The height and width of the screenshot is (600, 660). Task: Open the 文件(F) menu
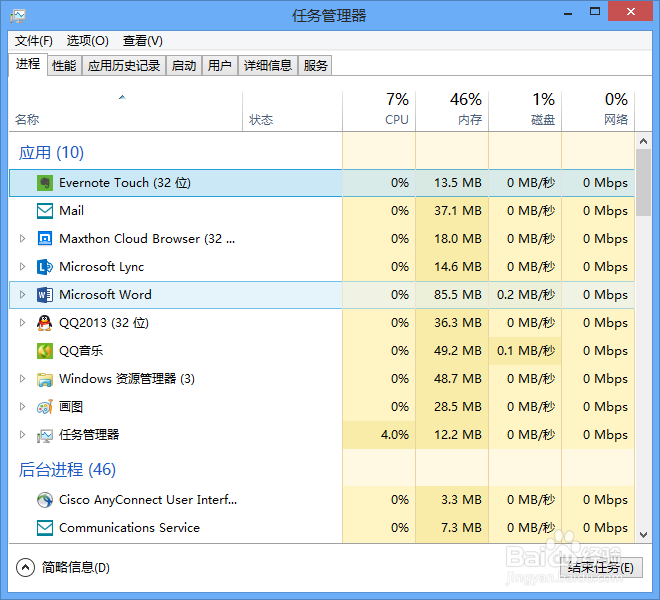[34, 41]
